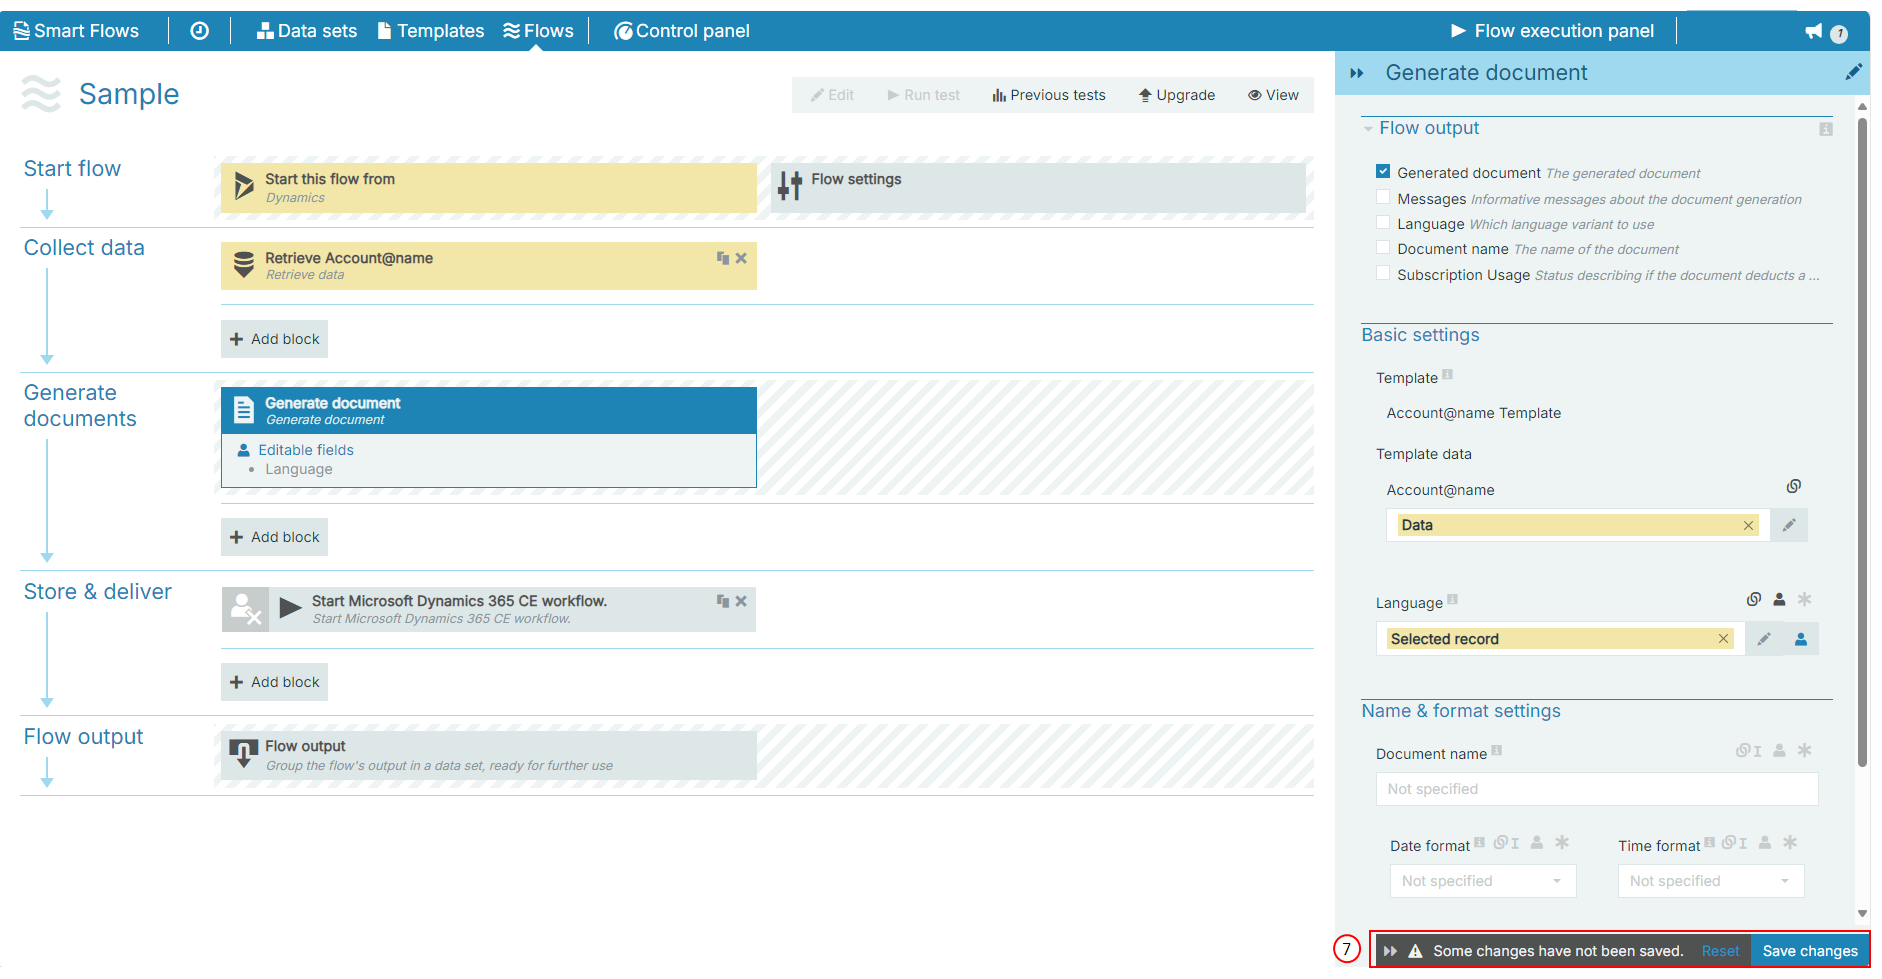Clear the Data value from Account@name field

[x=1748, y=526]
